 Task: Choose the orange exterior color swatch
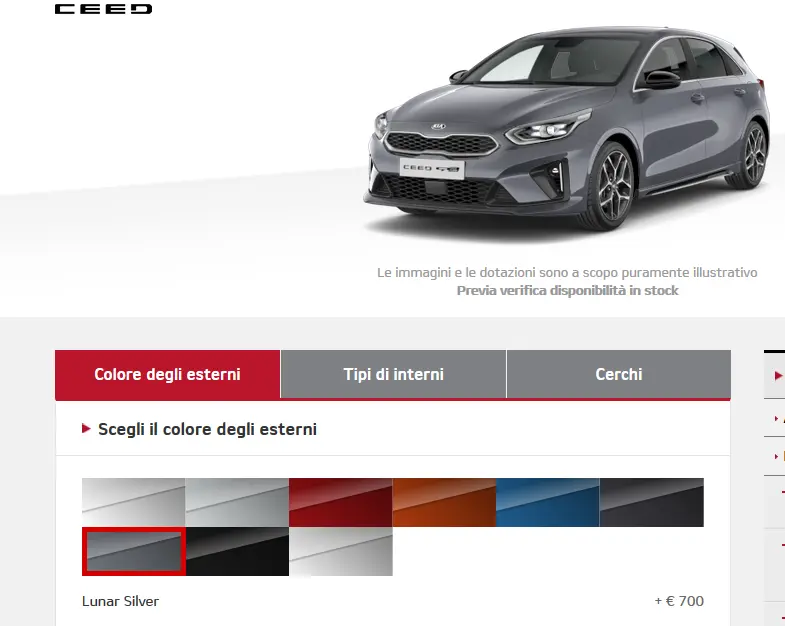point(445,502)
